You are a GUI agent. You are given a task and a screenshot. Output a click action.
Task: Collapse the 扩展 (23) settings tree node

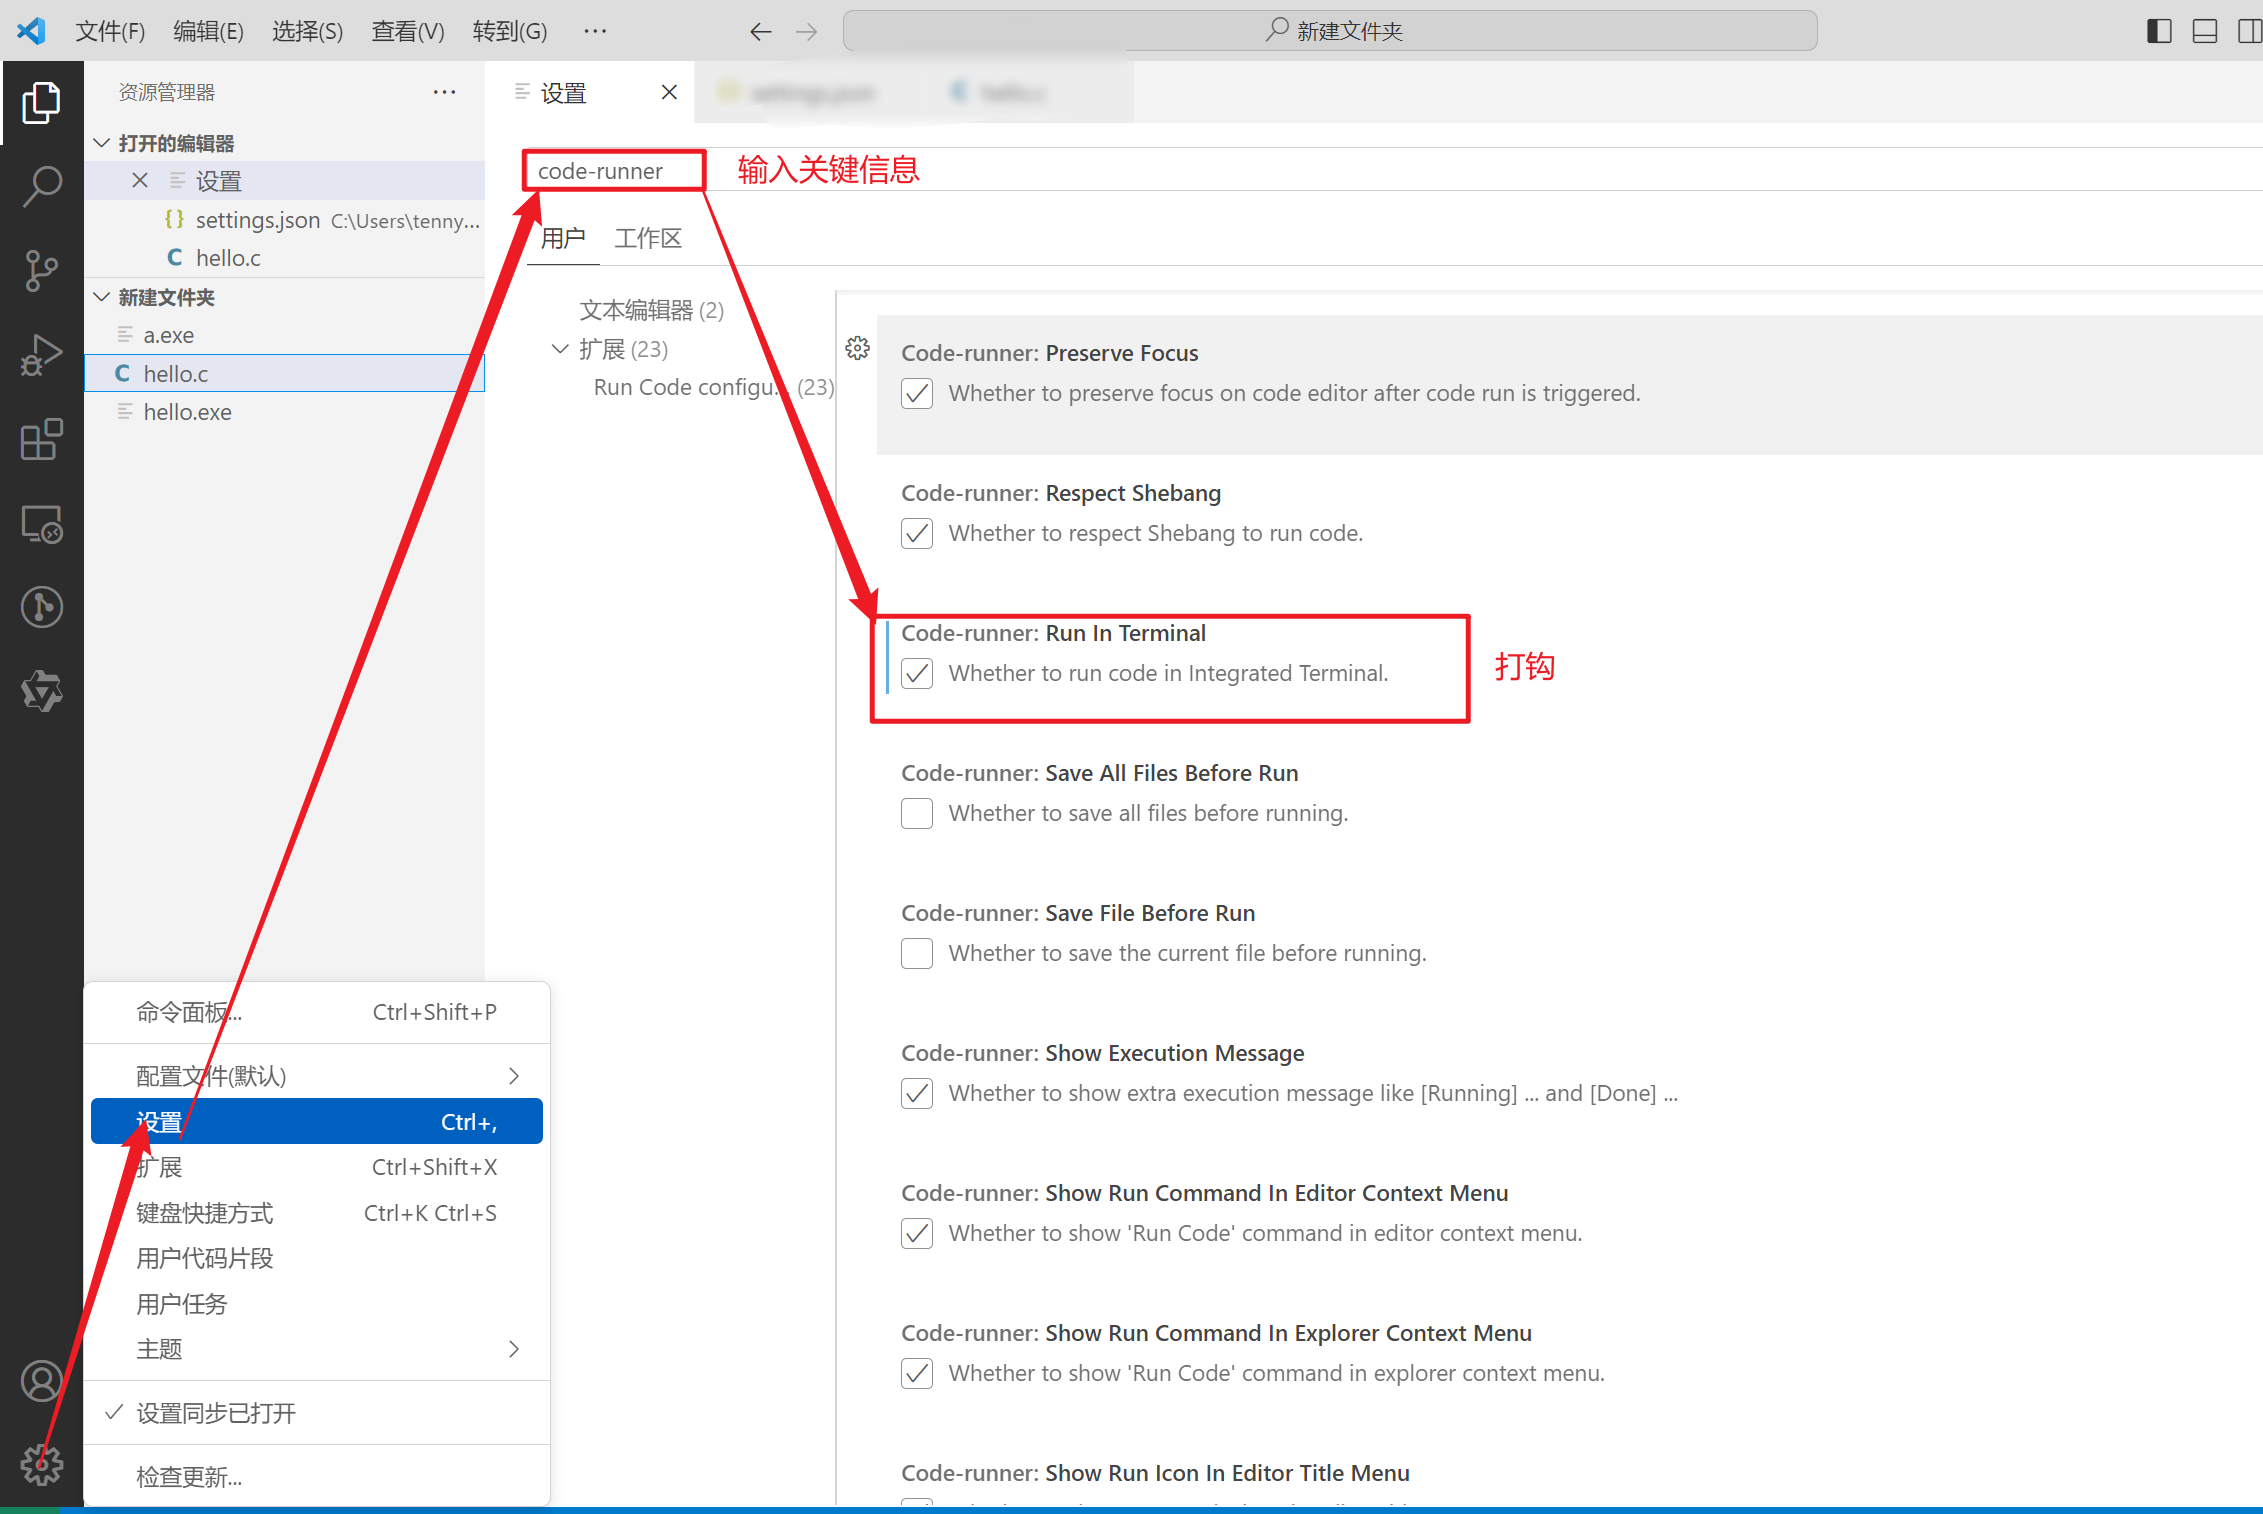560,349
